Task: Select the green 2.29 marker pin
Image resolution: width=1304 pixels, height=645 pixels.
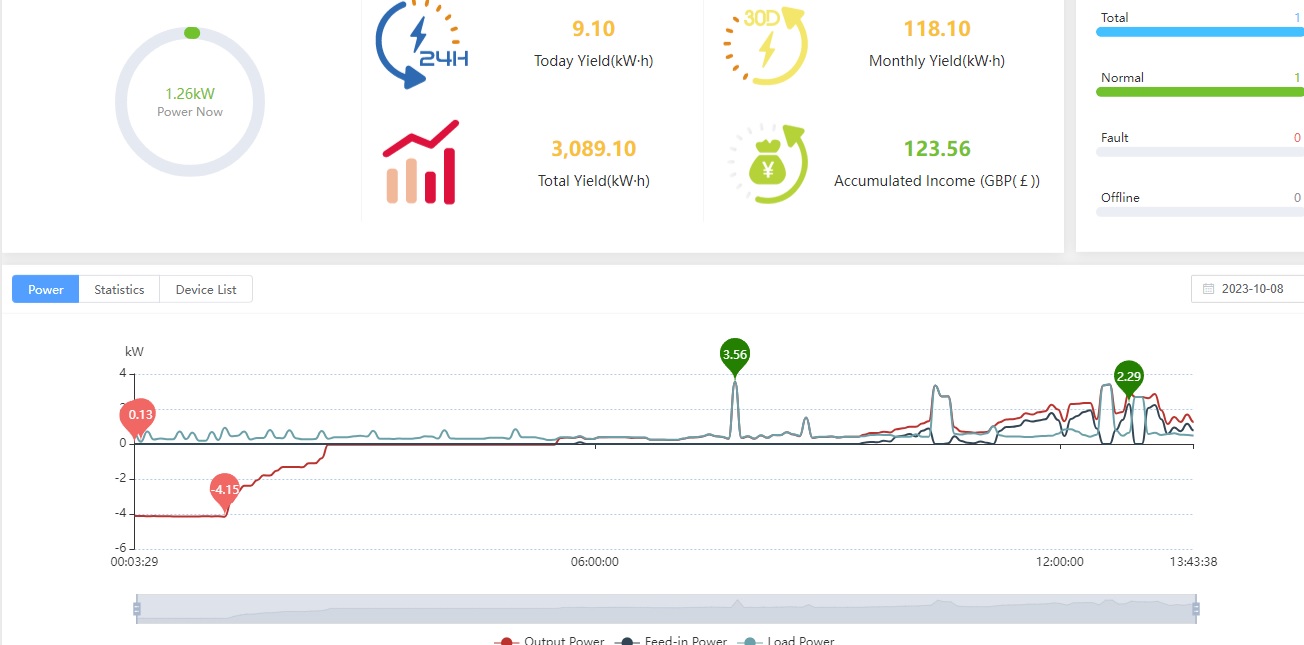Action: coord(1129,377)
